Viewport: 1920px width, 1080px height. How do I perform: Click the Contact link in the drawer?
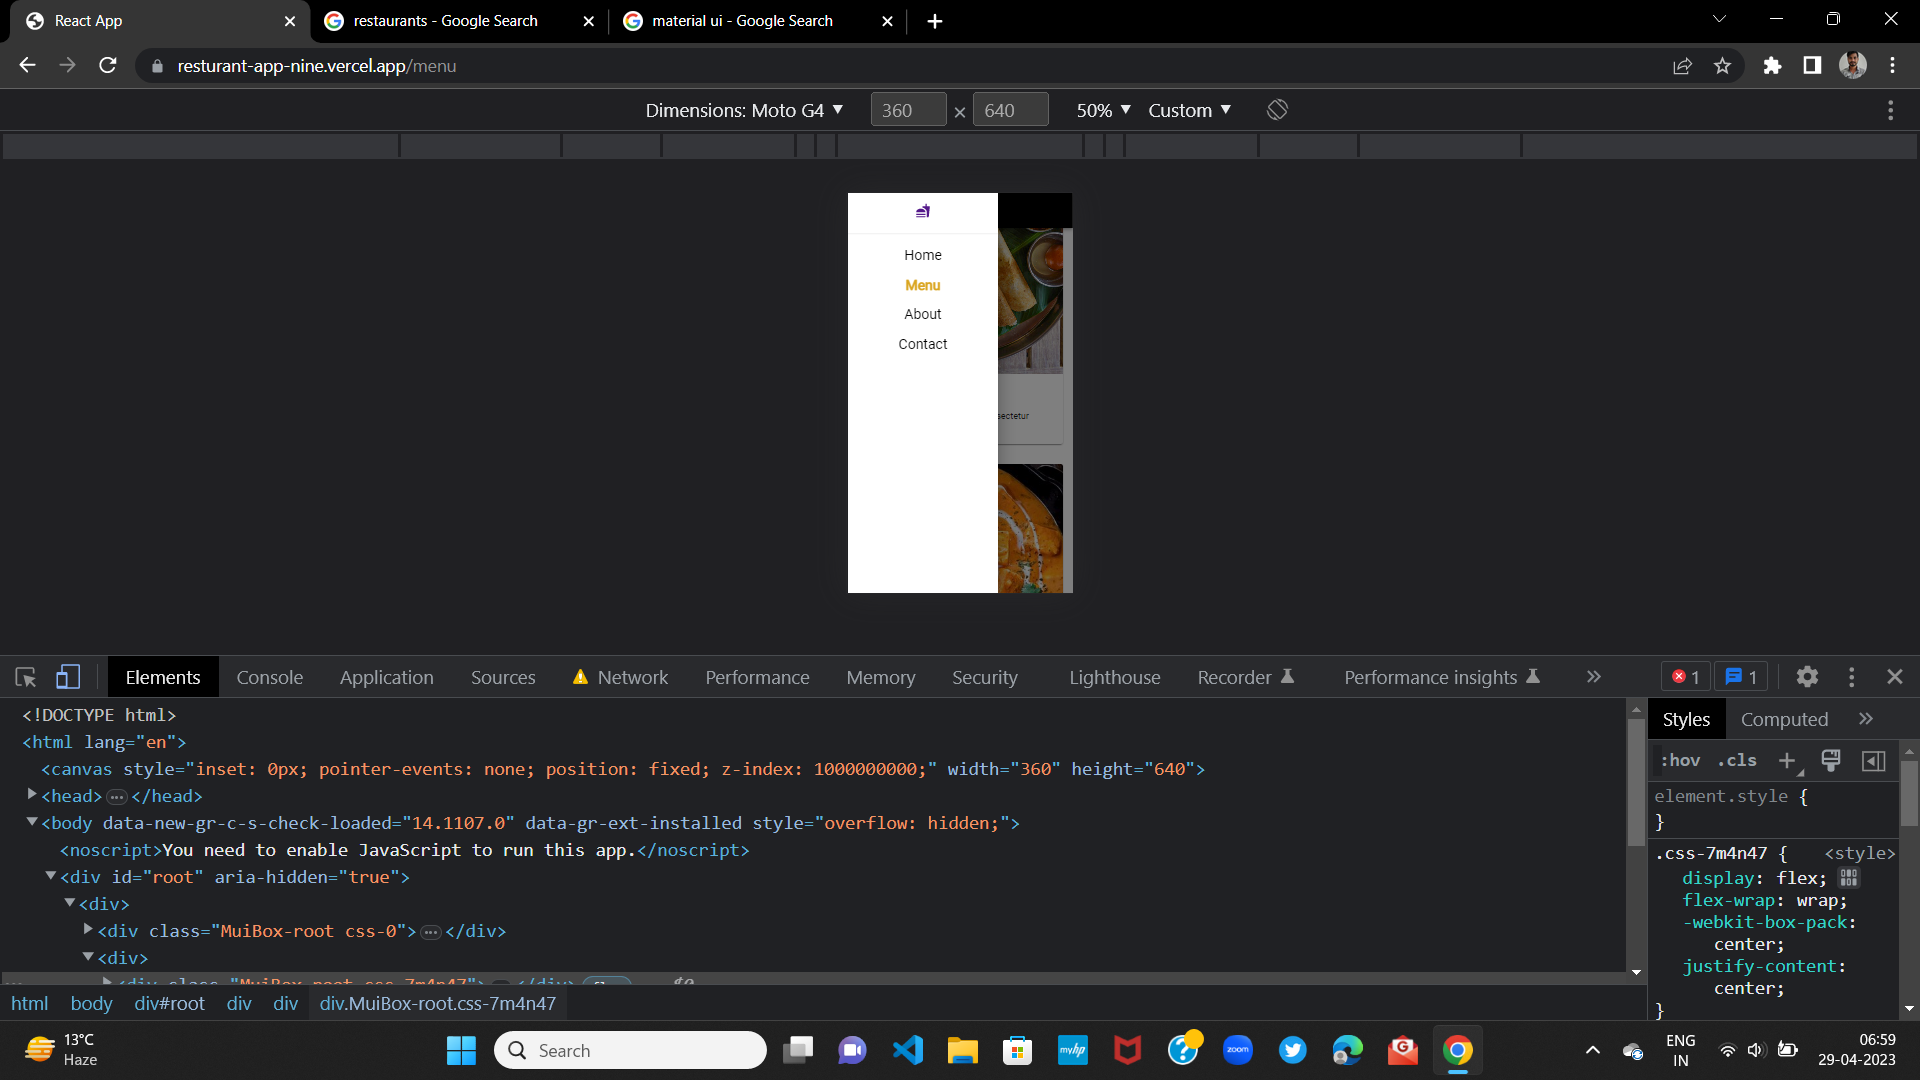922,344
